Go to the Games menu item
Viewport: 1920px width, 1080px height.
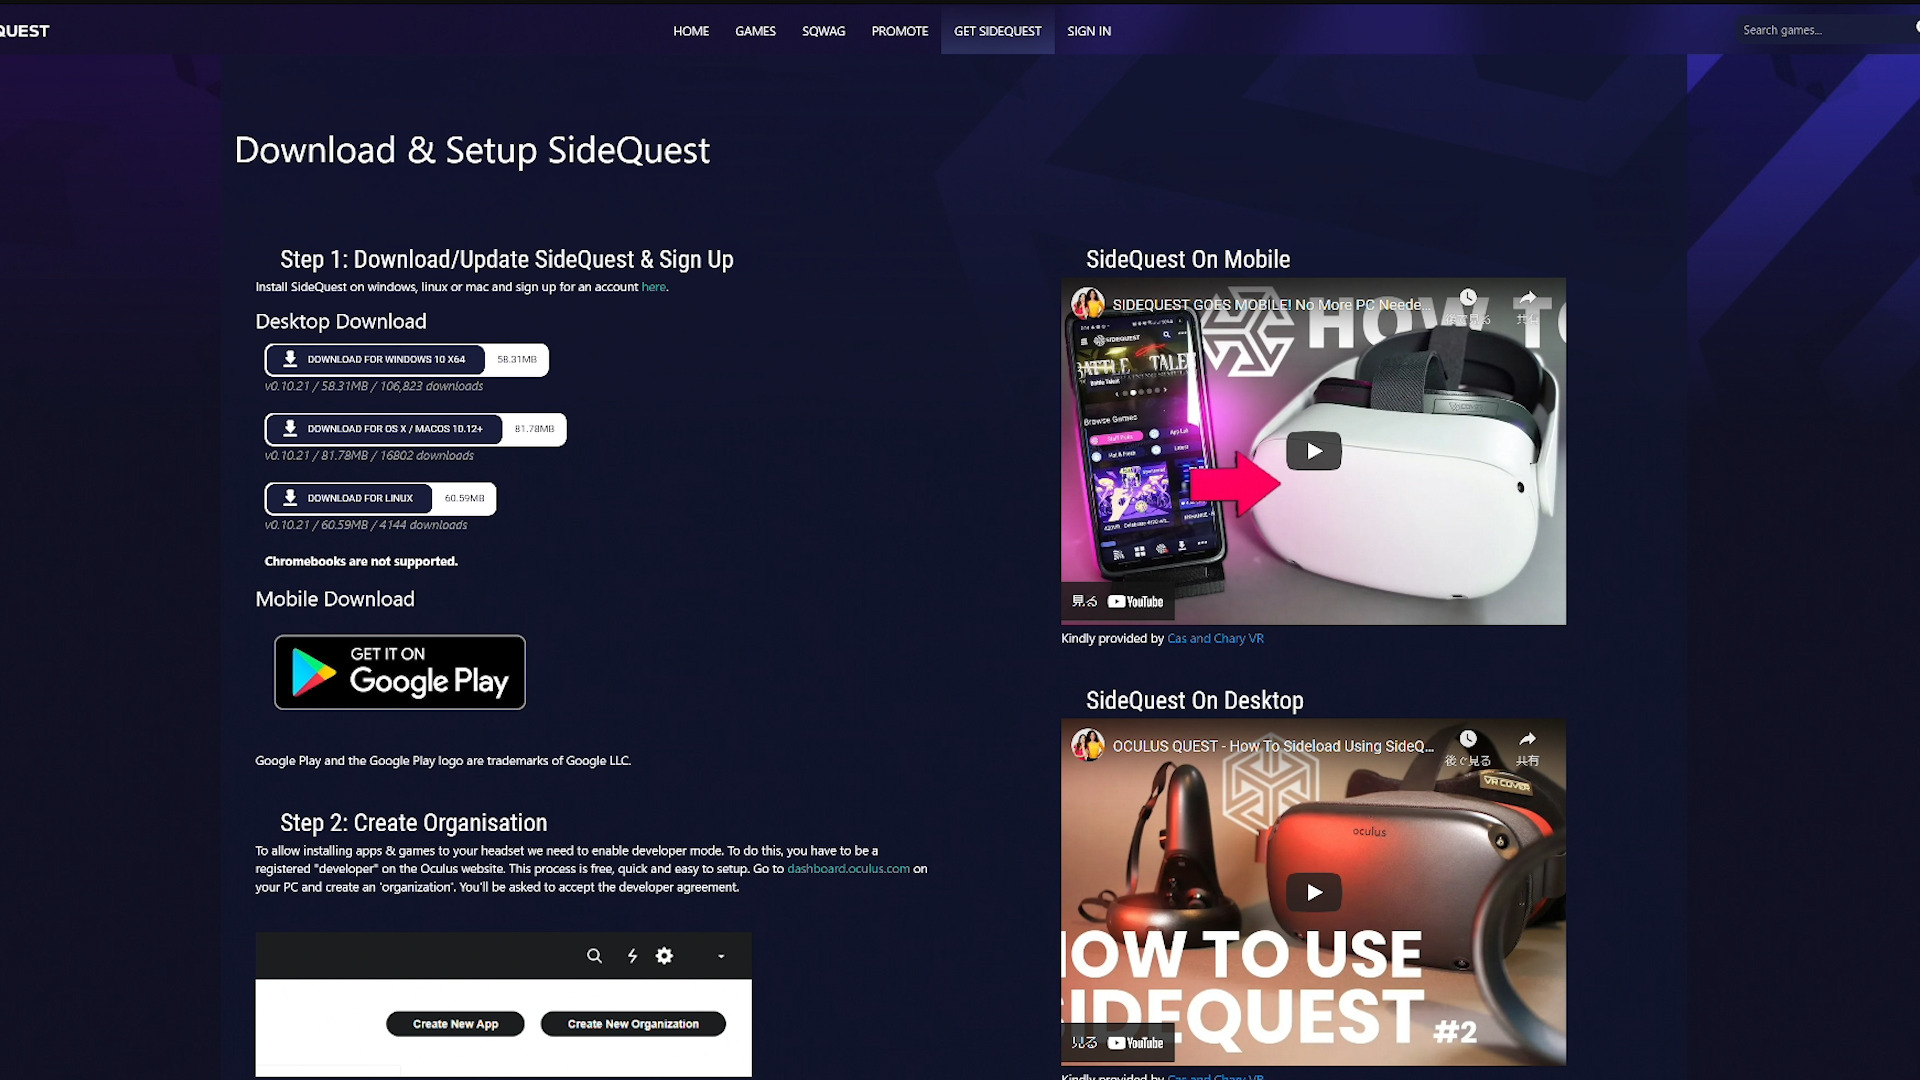click(x=755, y=31)
